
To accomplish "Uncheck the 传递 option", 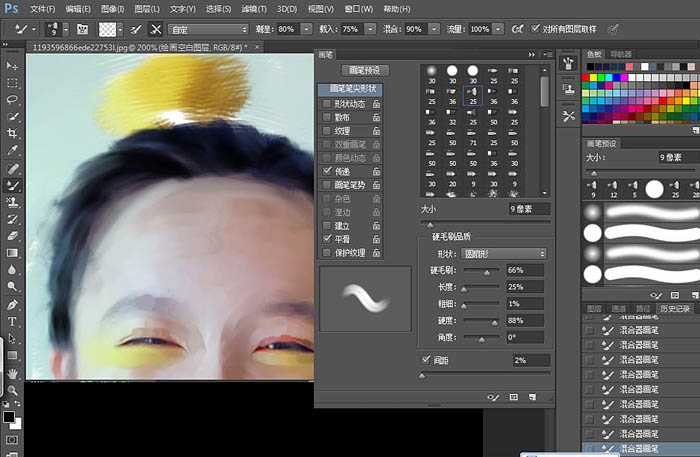I will 327,171.
